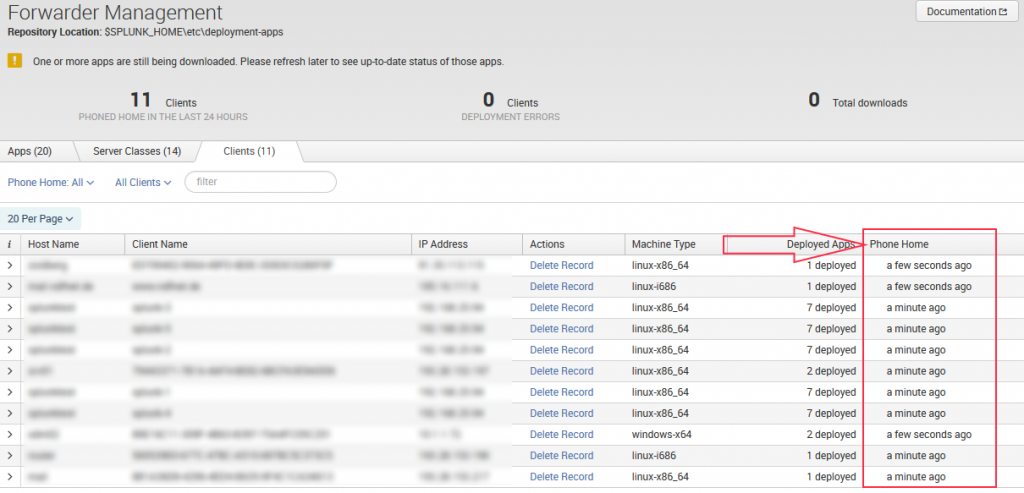The width and height of the screenshot is (1024, 493).
Task: Sort by Client Name column header
Action: pos(159,244)
